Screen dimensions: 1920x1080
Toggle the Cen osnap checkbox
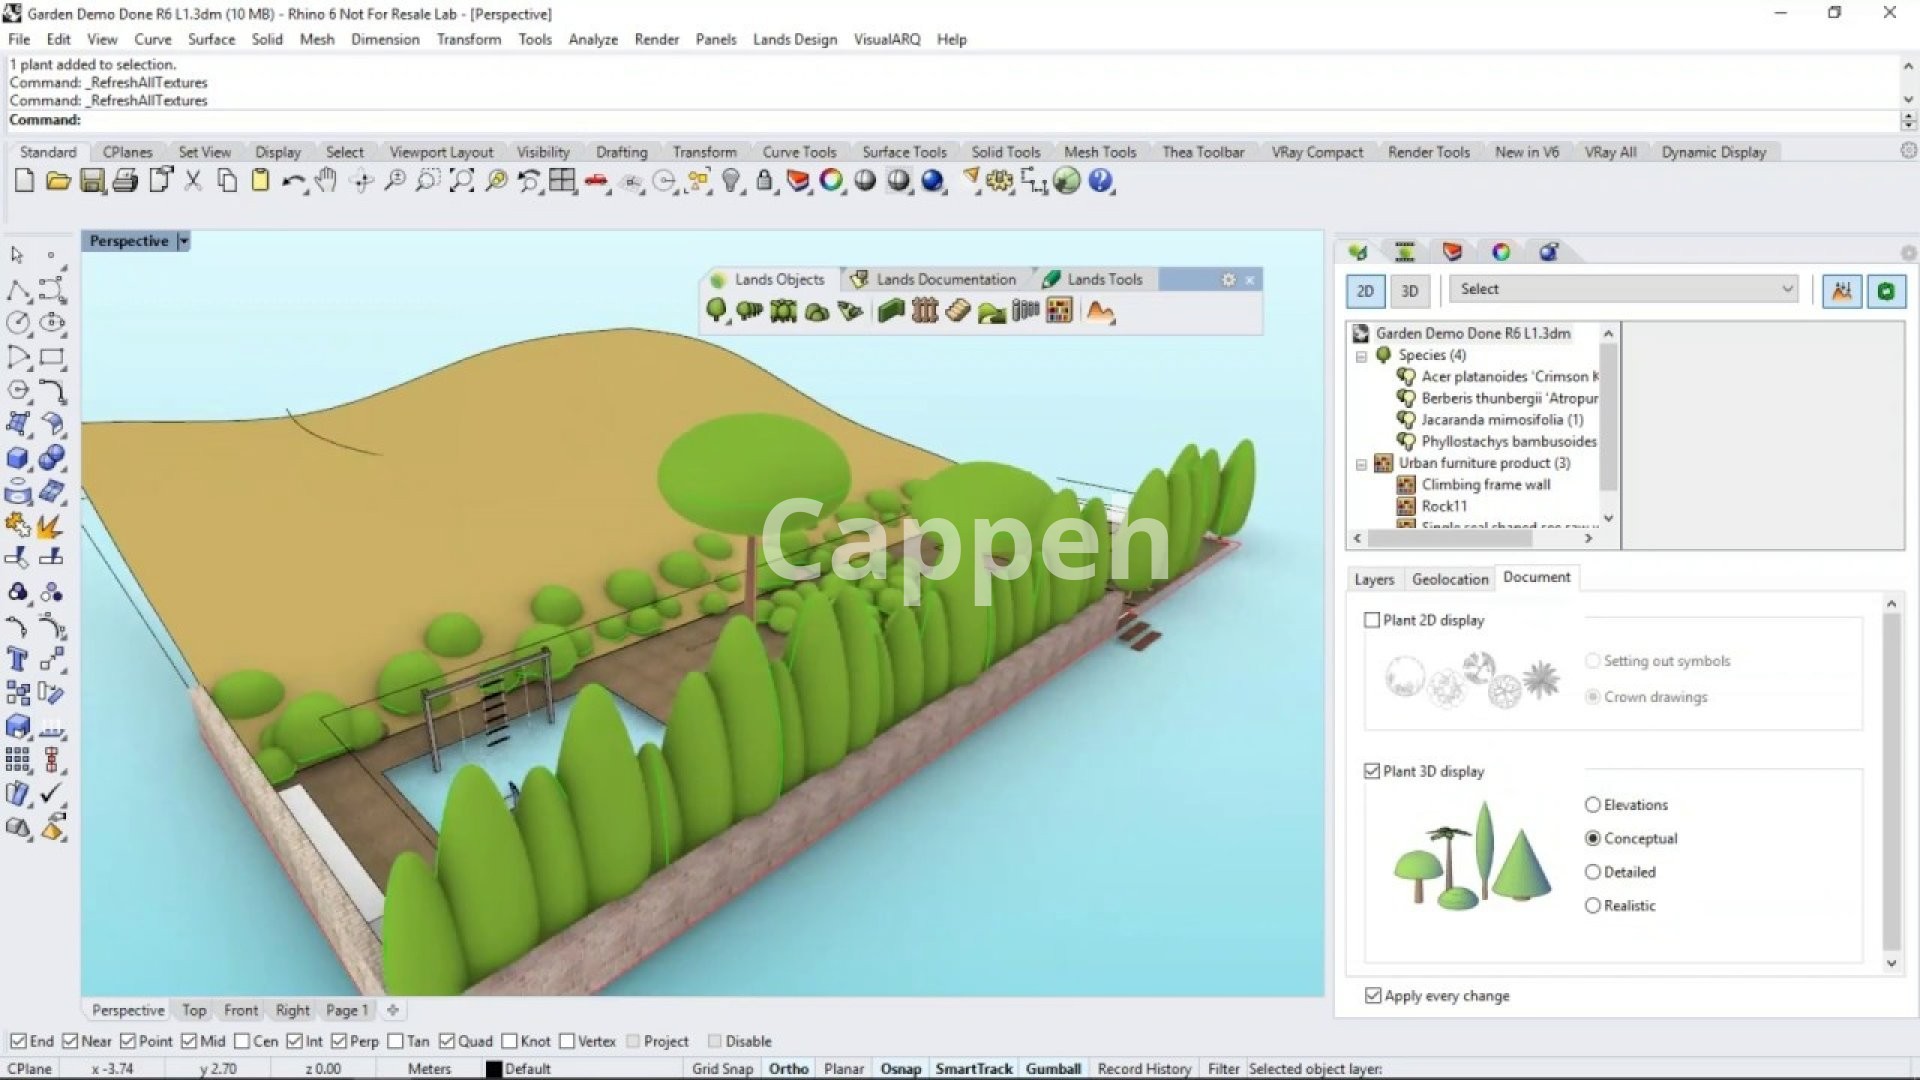tap(242, 1041)
